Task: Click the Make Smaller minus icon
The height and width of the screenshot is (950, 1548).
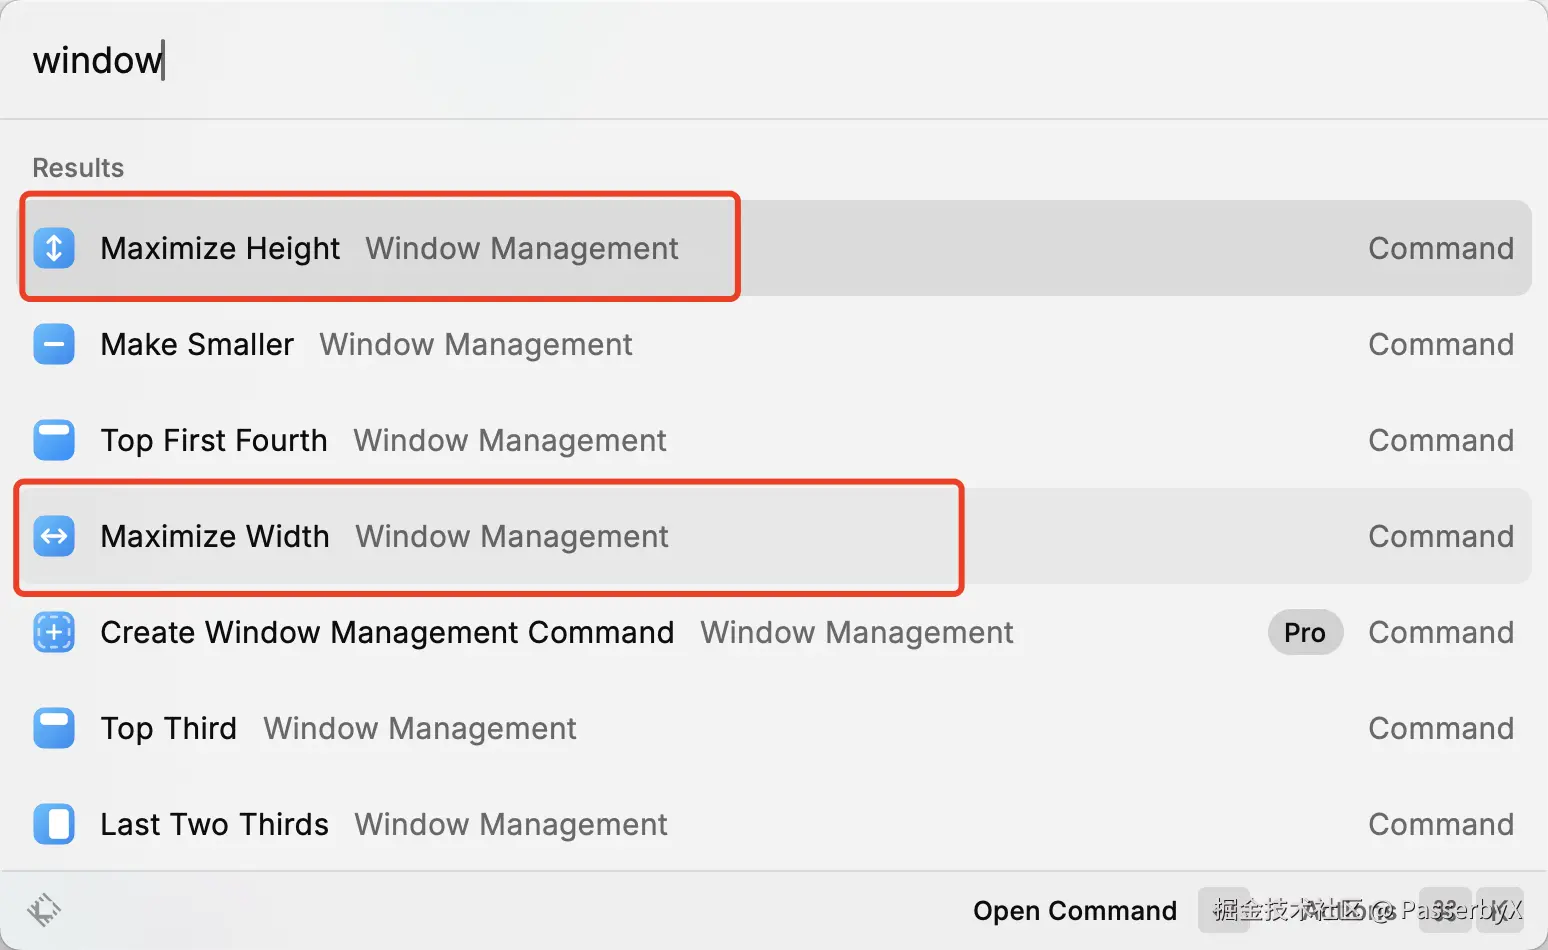Action: pos(54,344)
